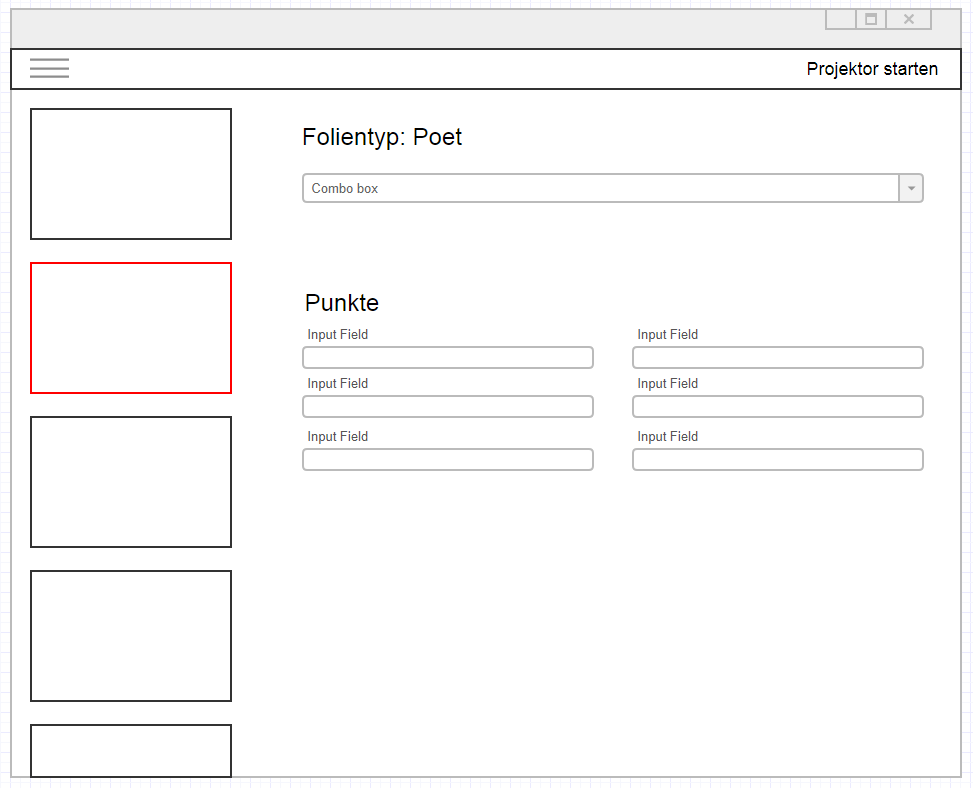This screenshot has height=788, width=973.
Task: Focus the first right-column Punkte input field
Action: (x=778, y=357)
